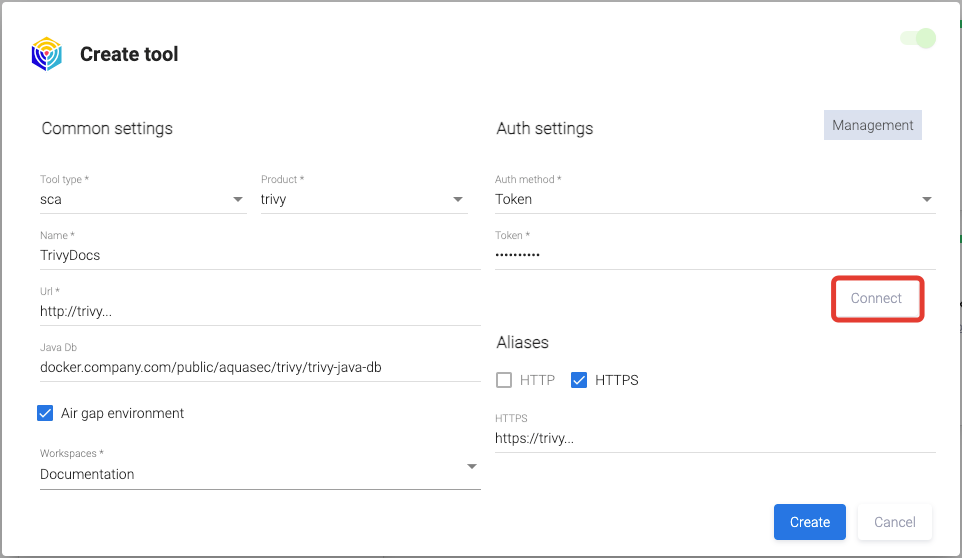Click the app logo beside Create tool
Screen dimensions: 962x558
46,54
